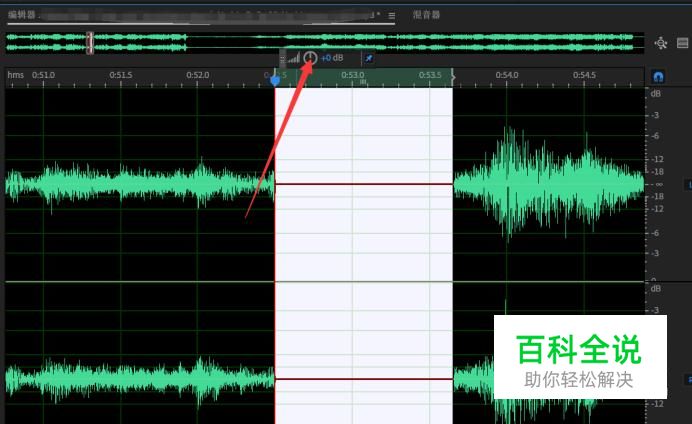Click the blue playhead marker
The width and height of the screenshot is (692, 424).
click(x=275, y=80)
